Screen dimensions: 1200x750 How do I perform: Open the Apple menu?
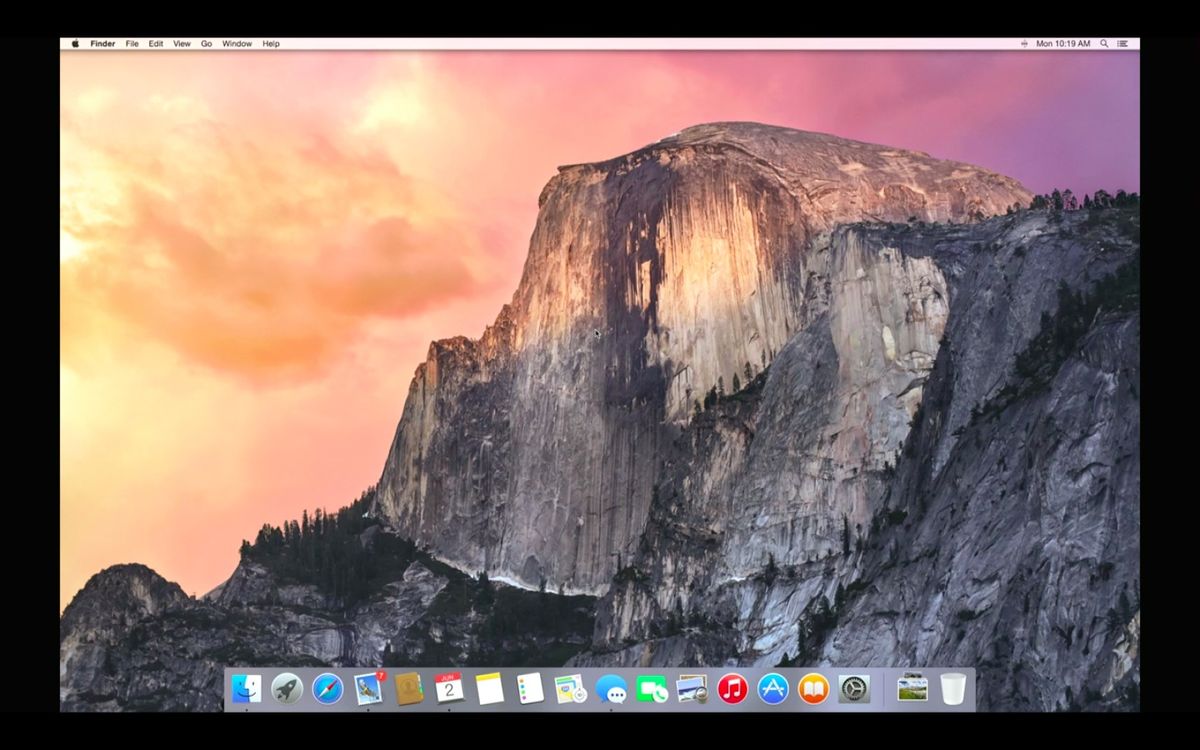point(75,43)
